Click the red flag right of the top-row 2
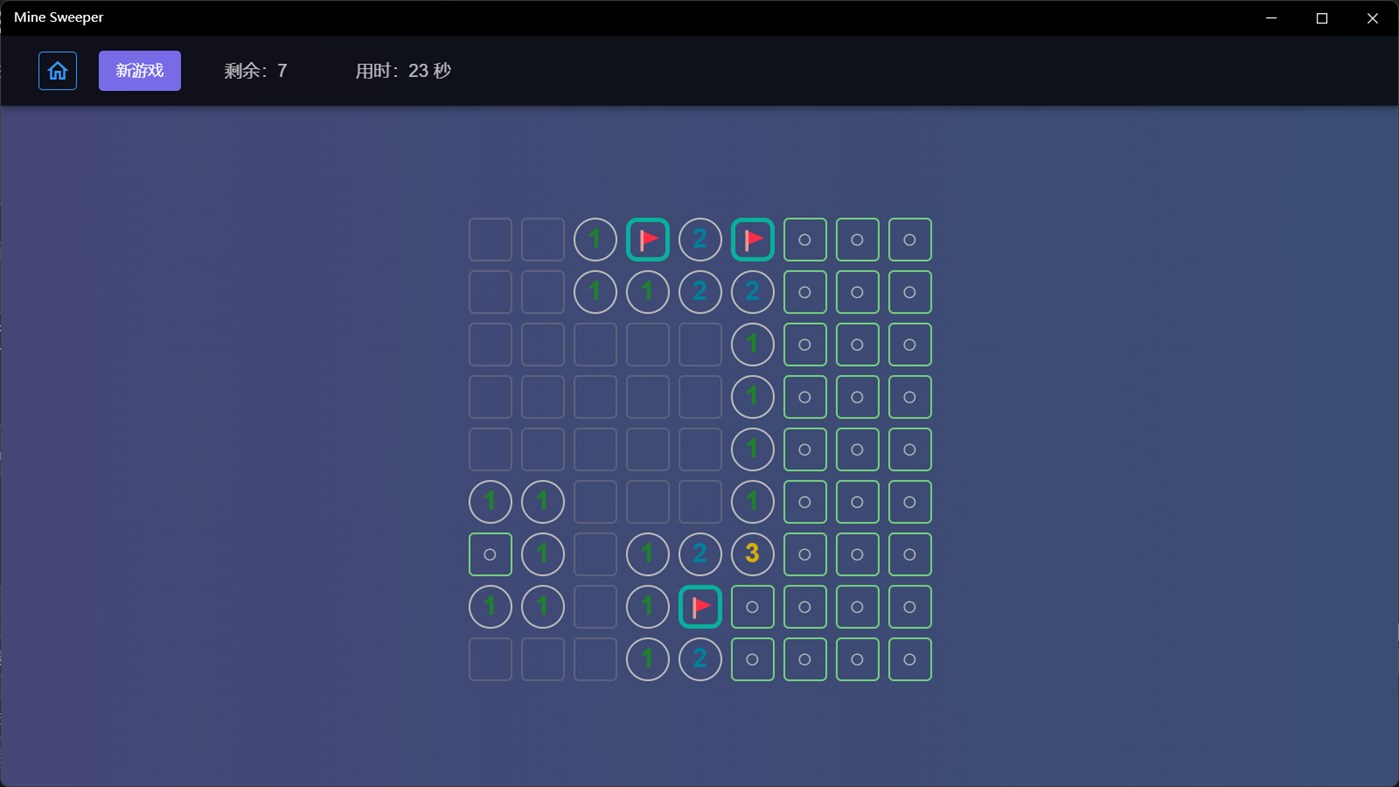The height and width of the screenshot is (787, 1399). point(752,239)
